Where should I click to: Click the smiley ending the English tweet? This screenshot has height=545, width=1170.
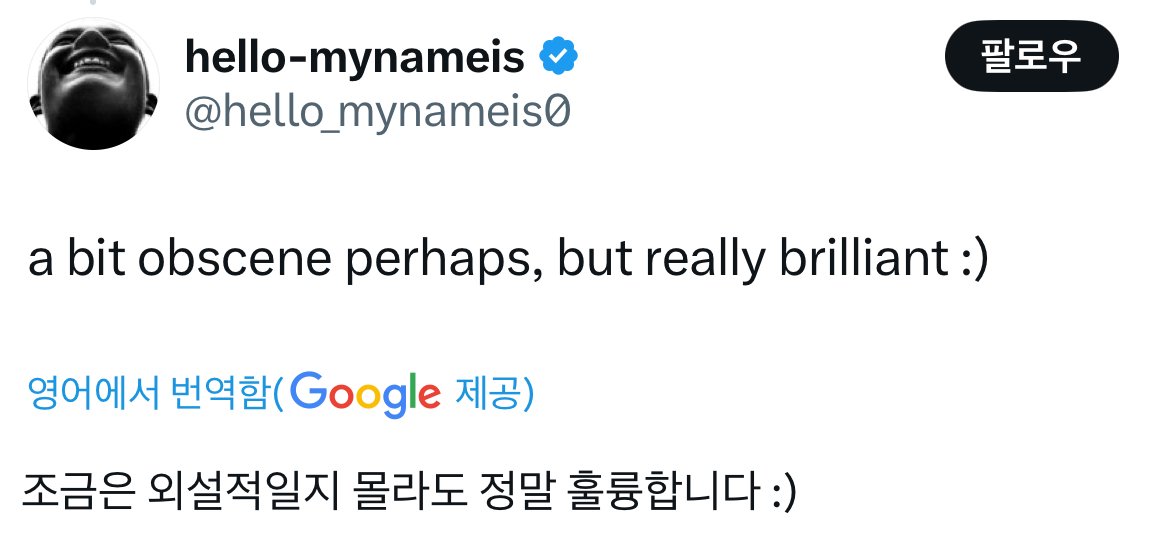[971, 260]
